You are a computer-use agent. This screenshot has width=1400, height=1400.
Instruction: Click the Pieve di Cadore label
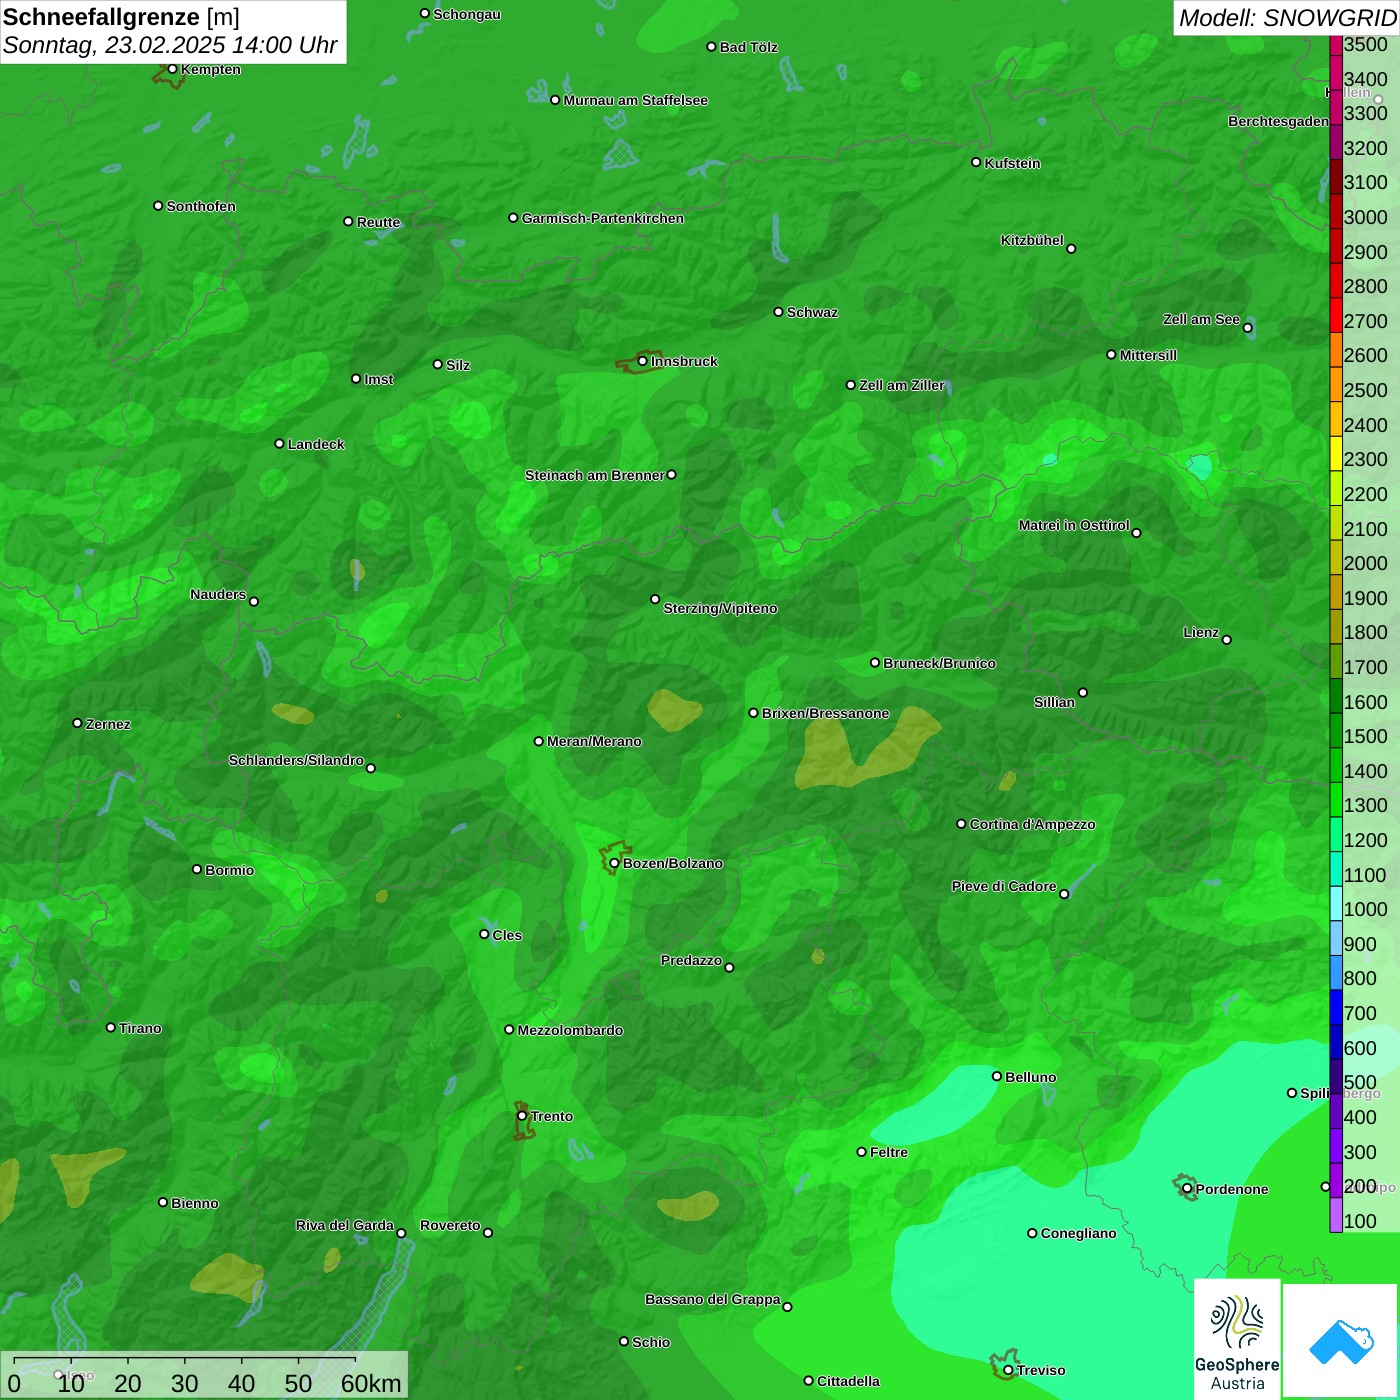pyautogui.click(x=1004, y=886)
